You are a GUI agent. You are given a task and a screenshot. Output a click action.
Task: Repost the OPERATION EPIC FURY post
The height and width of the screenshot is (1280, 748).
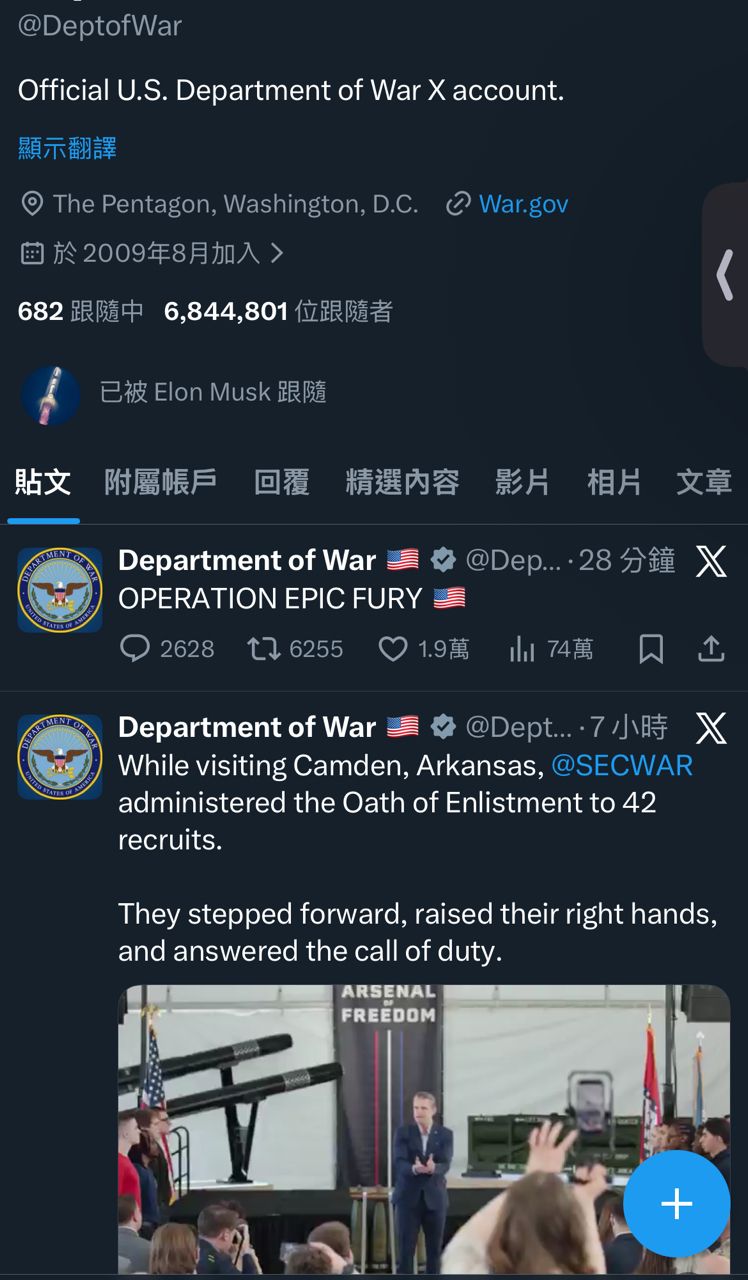[x=264, y=649]
